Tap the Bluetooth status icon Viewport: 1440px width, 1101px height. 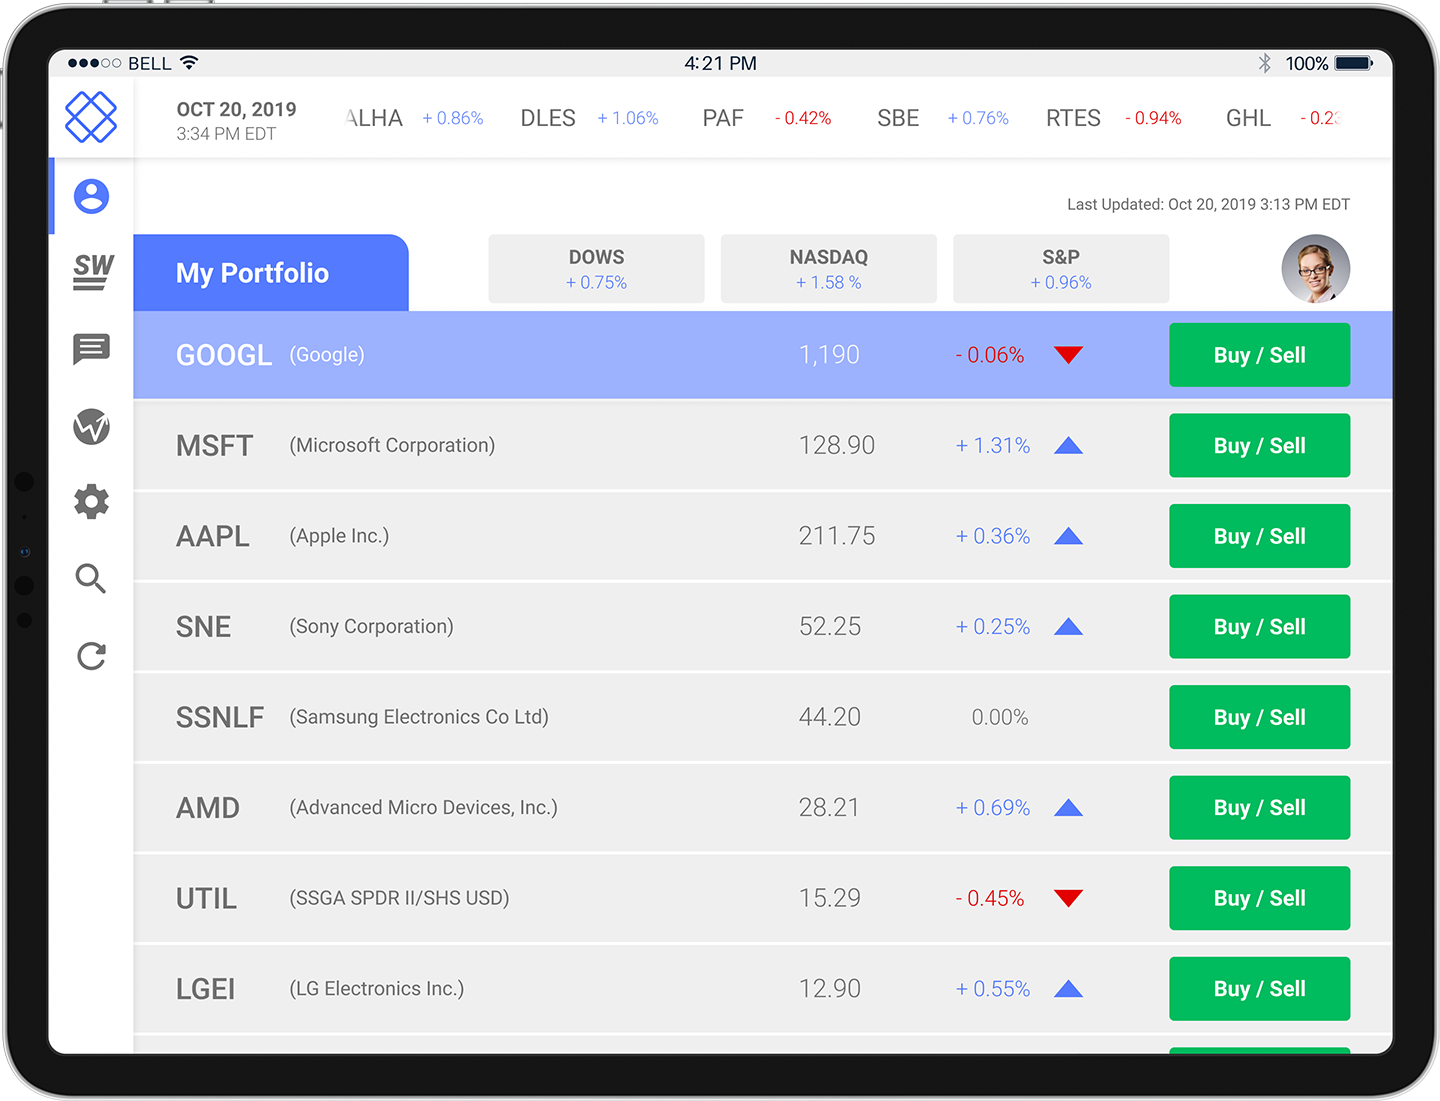pos(1265,63)
